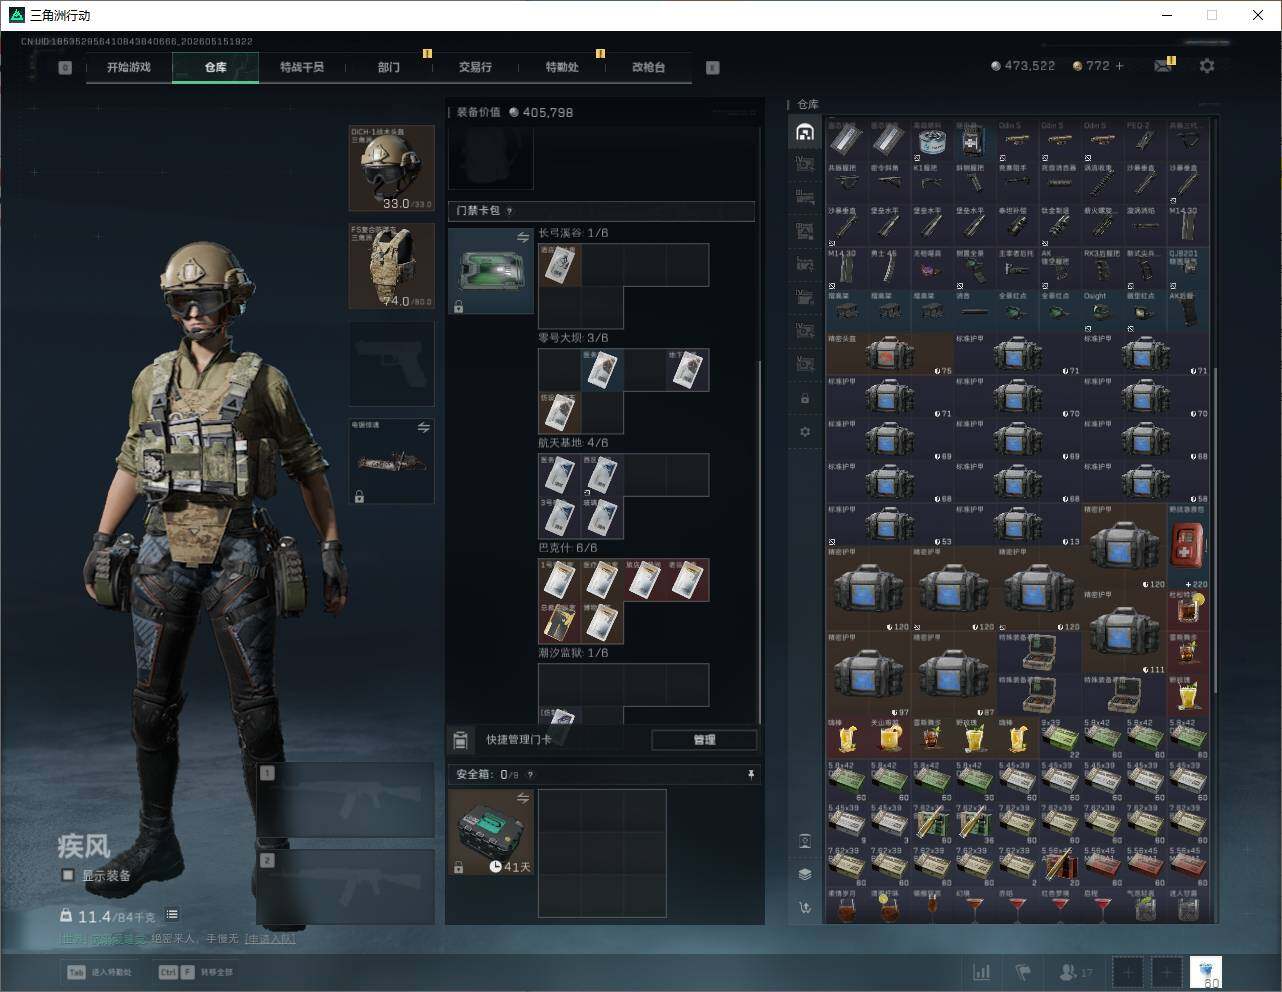
Task: Click the swap icon on melee weapon slot
Action: 424,428
